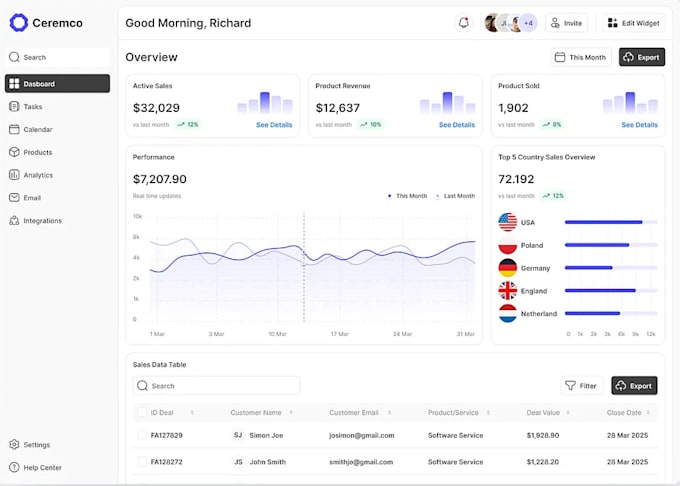Select the Dashboard menu item
The width and height of the screenshot is (680, 486).
(x=57, y=84)
